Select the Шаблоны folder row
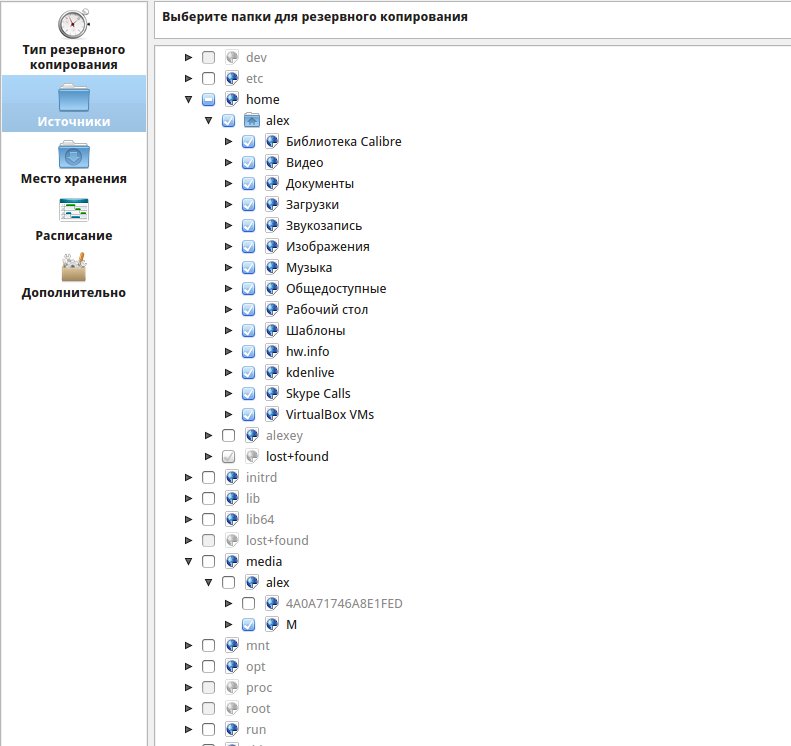The width and height of the screenshot is (791, 746). pos(316,330)
